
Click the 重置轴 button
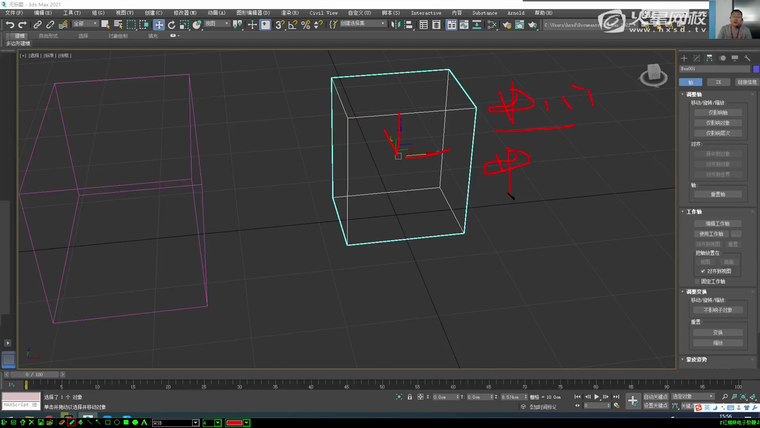[718, 194]
